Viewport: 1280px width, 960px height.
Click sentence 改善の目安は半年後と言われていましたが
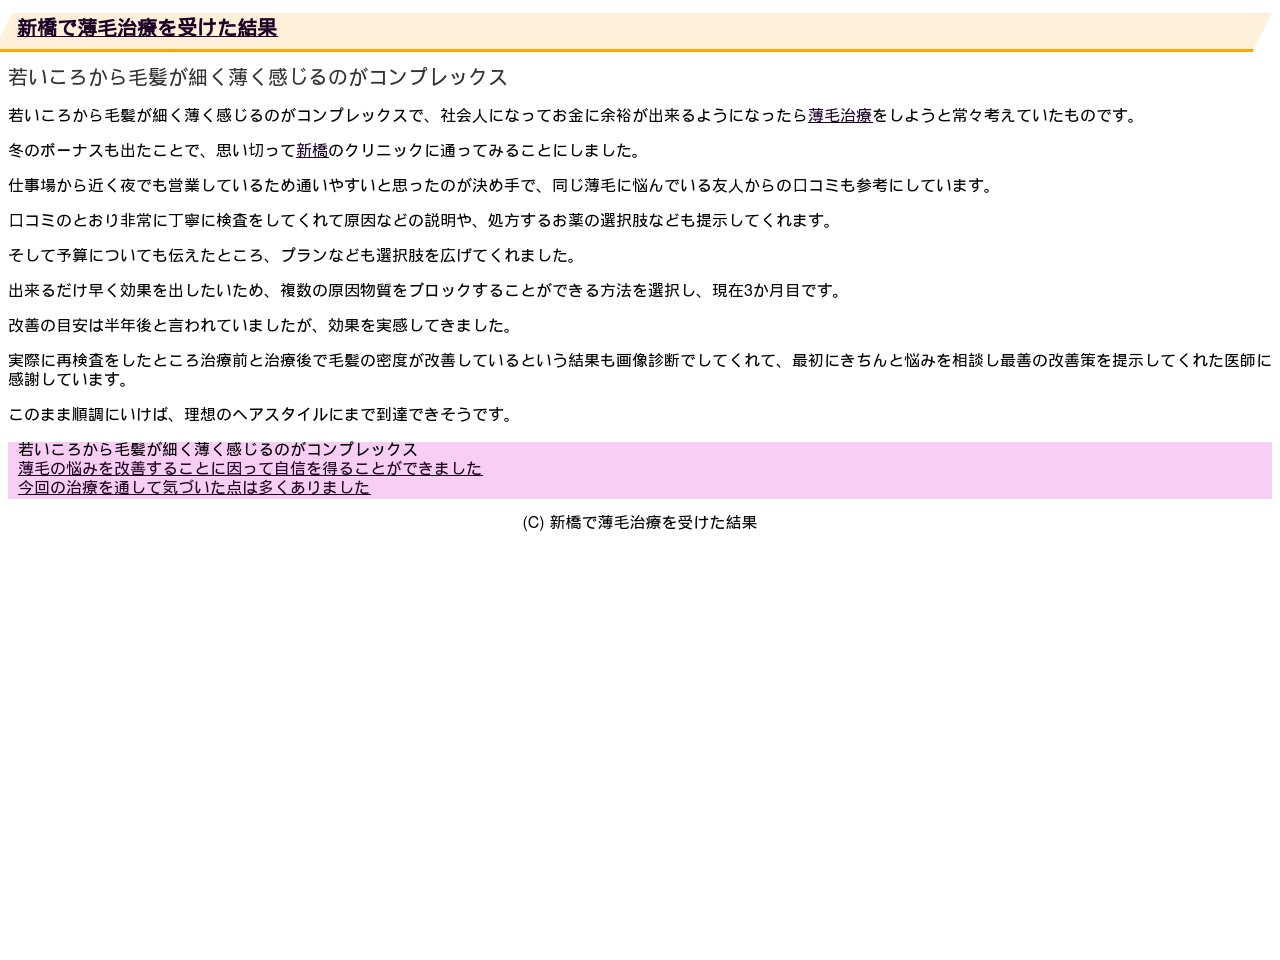(264, 326)
